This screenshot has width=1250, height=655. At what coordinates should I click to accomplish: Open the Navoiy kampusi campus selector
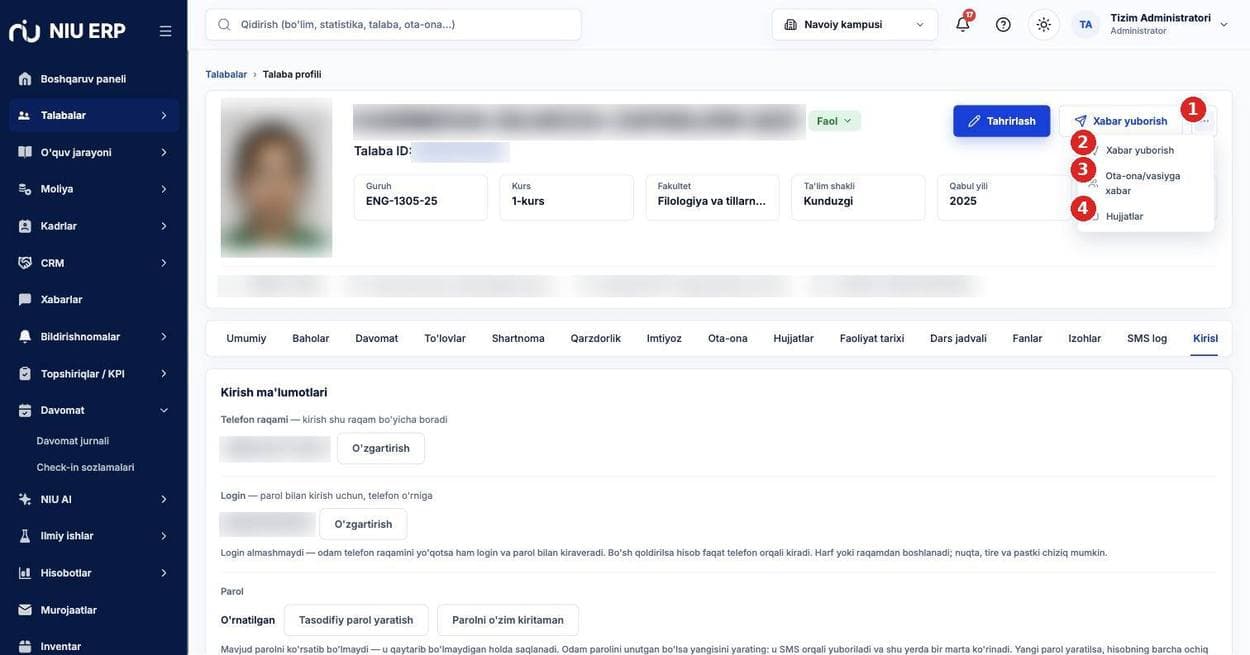point(855,24)
